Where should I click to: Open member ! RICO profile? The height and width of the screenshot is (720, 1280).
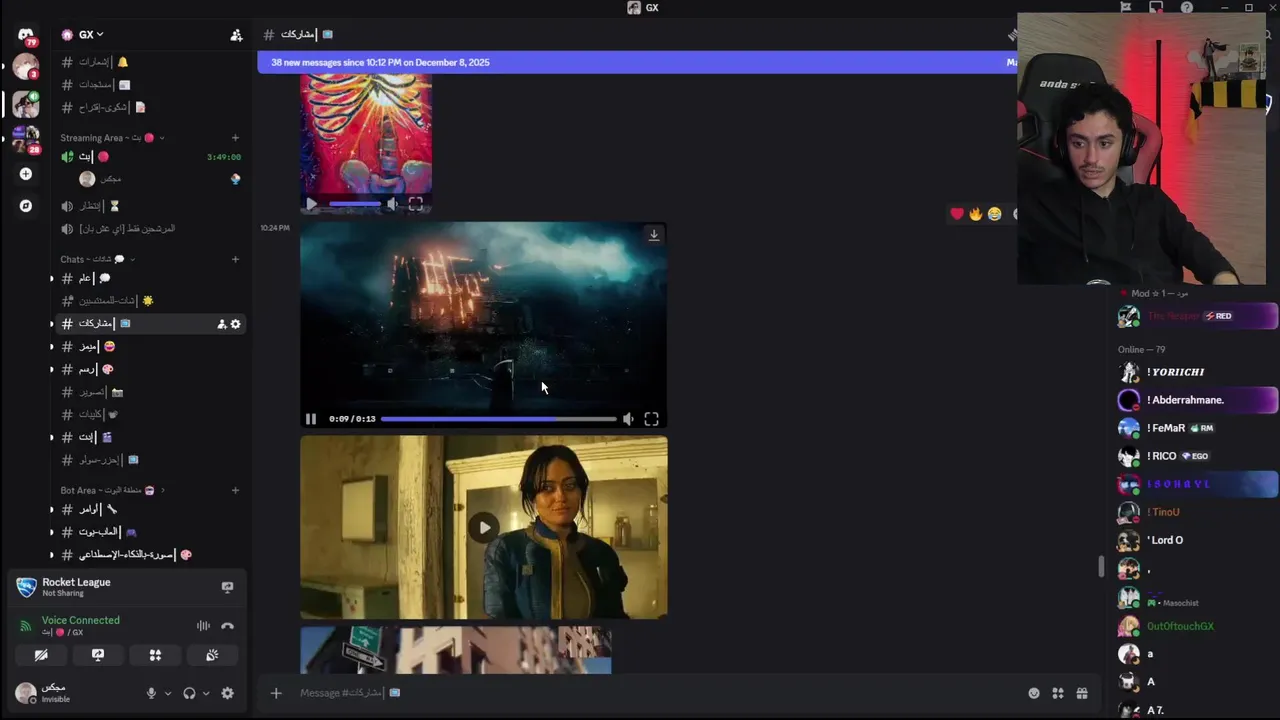coord(1196,456)
